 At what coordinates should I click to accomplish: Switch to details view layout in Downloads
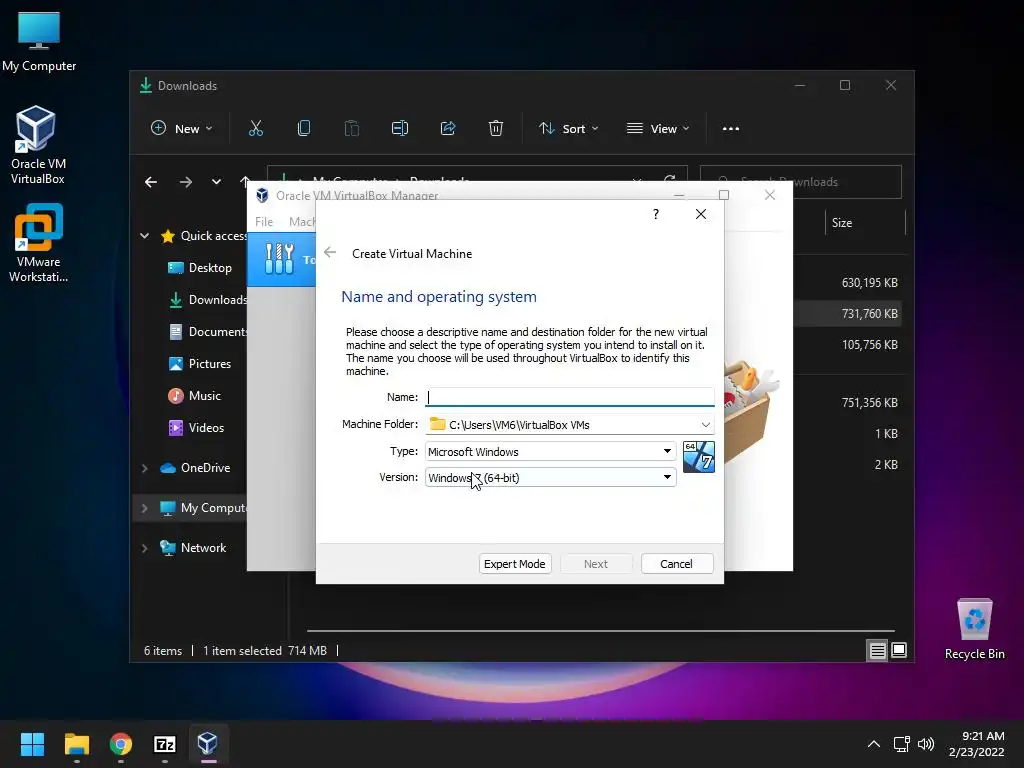(877, 650)
